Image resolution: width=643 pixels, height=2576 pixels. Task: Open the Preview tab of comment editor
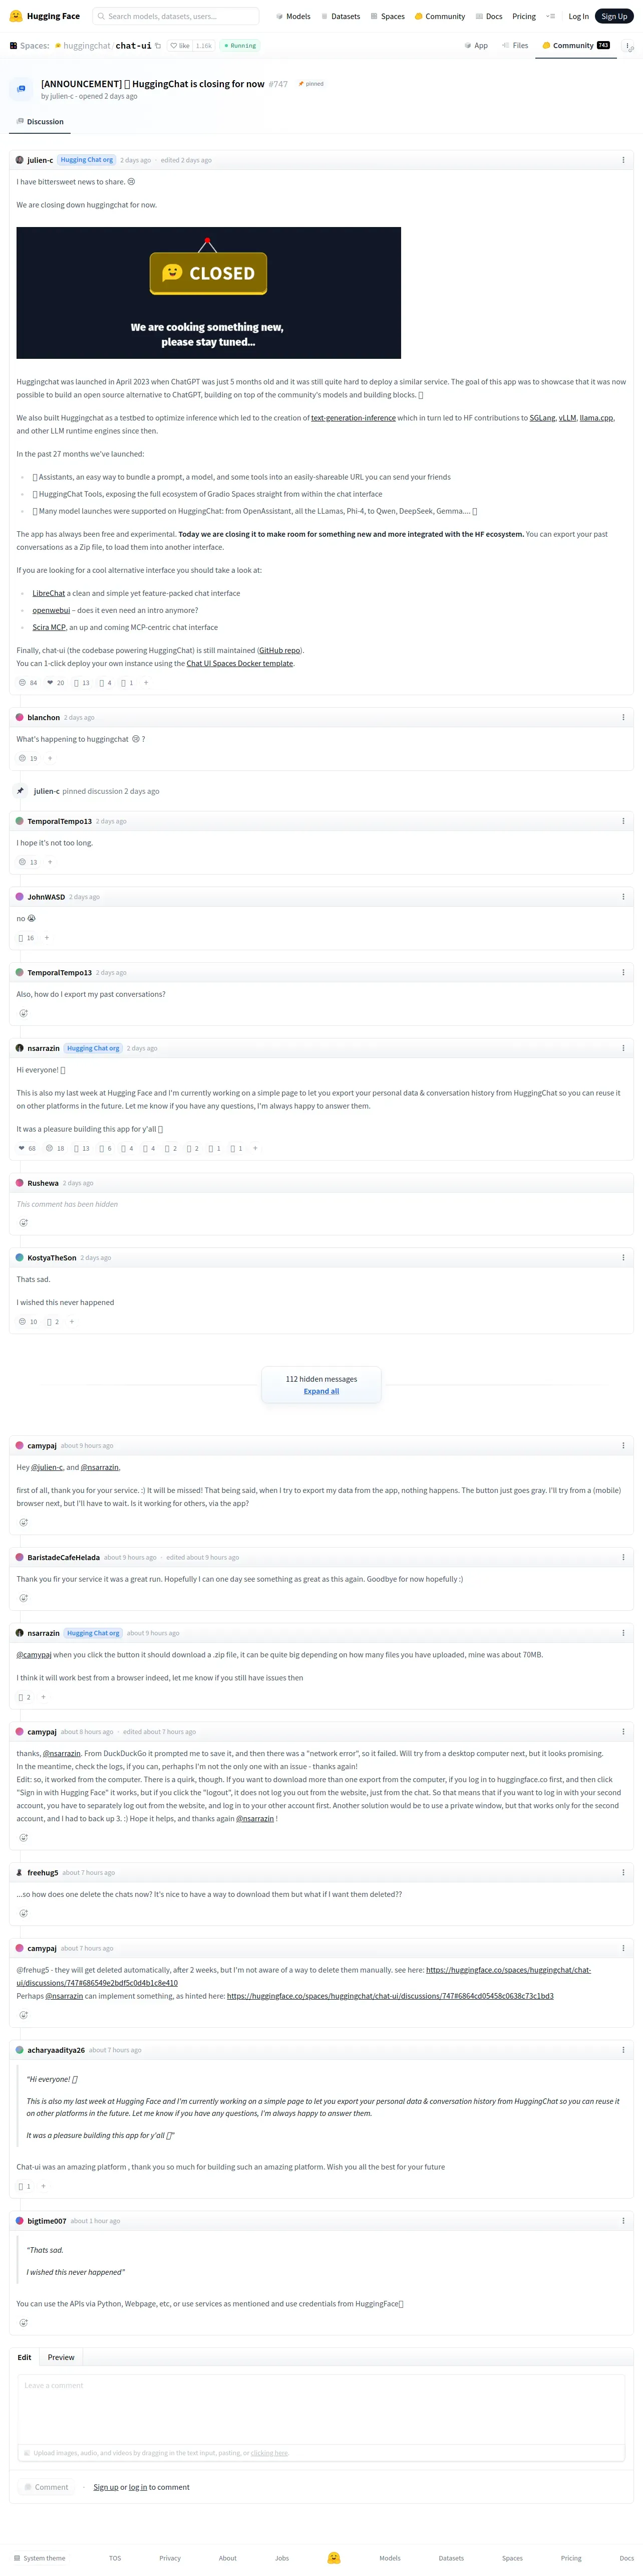pyautogui.click(x=61, y=2357)
